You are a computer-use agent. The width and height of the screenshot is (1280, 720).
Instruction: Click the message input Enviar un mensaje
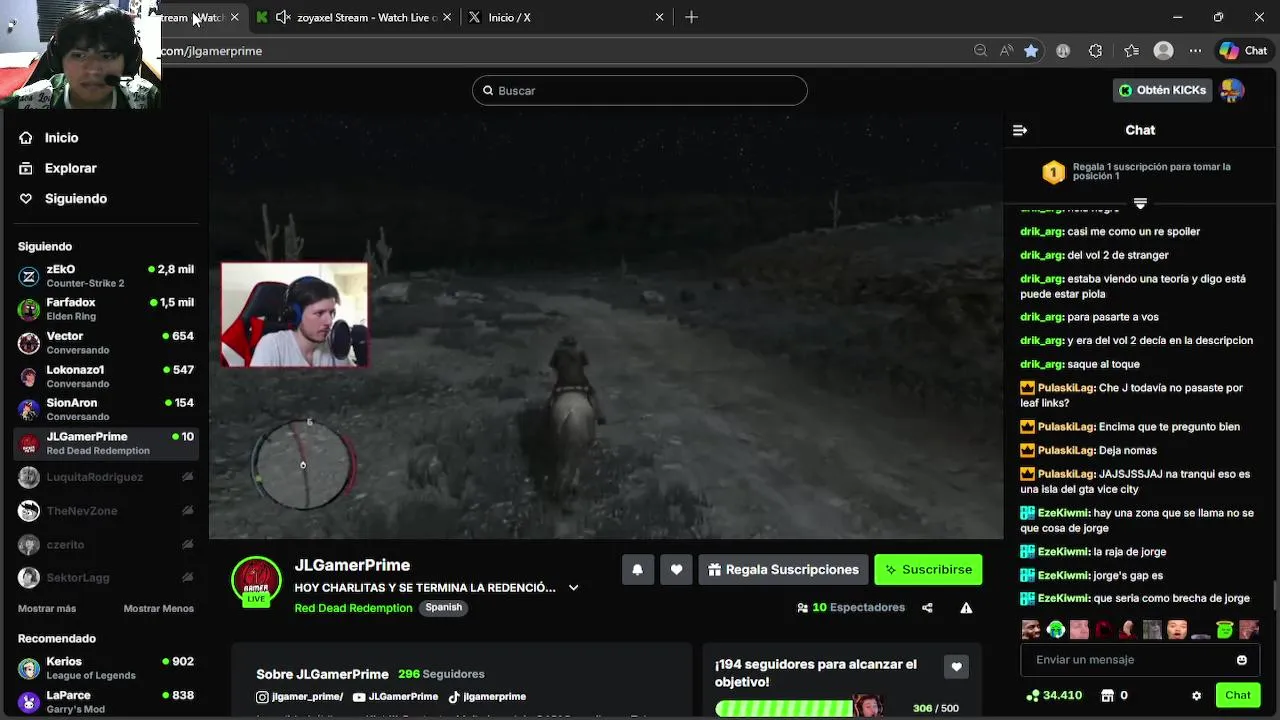pyautogui.click(x=1127, y=660)
